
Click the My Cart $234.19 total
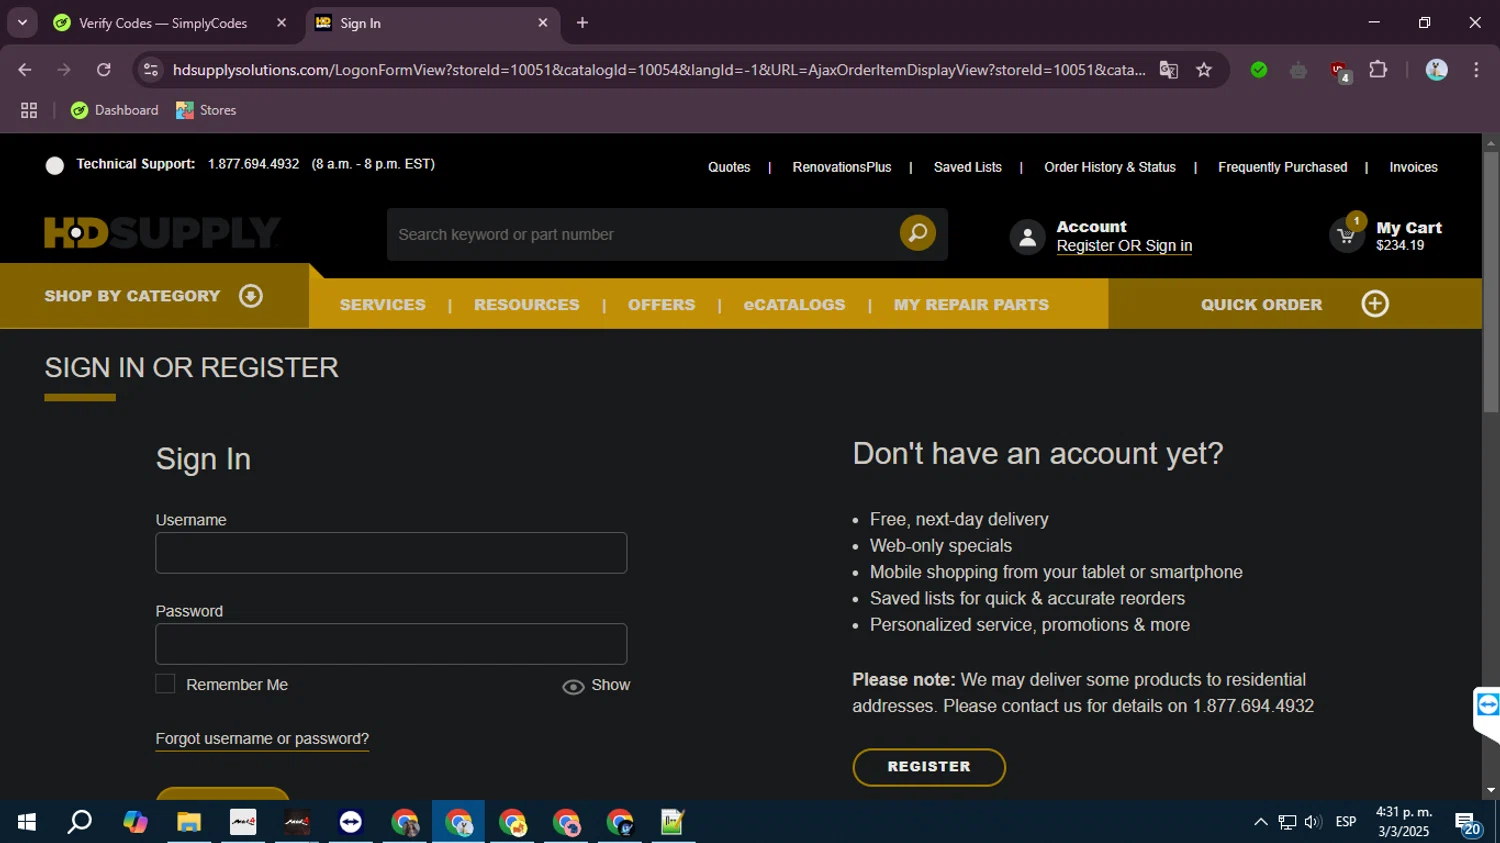(1399, 246)
